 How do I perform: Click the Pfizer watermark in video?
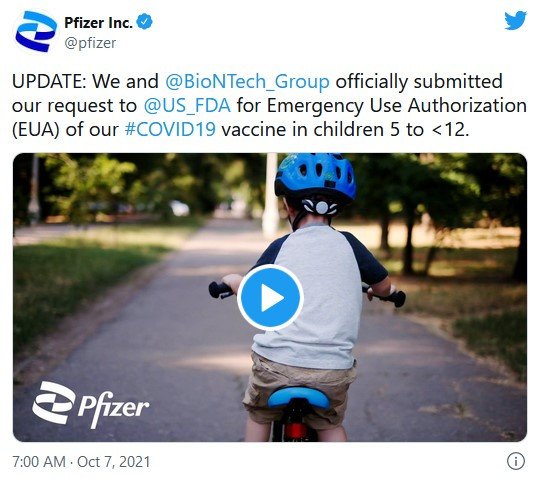pyautogui.click(x=91, y=404)
